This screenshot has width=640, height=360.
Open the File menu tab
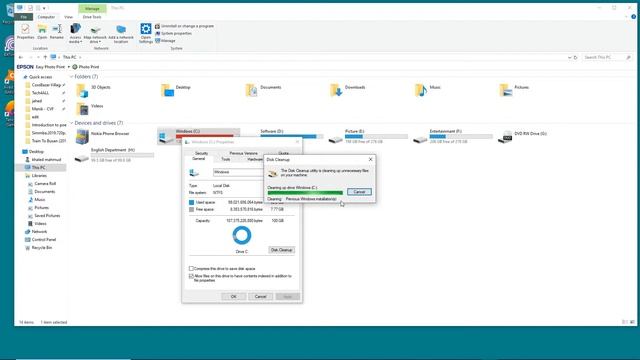[x=24, y=17]
